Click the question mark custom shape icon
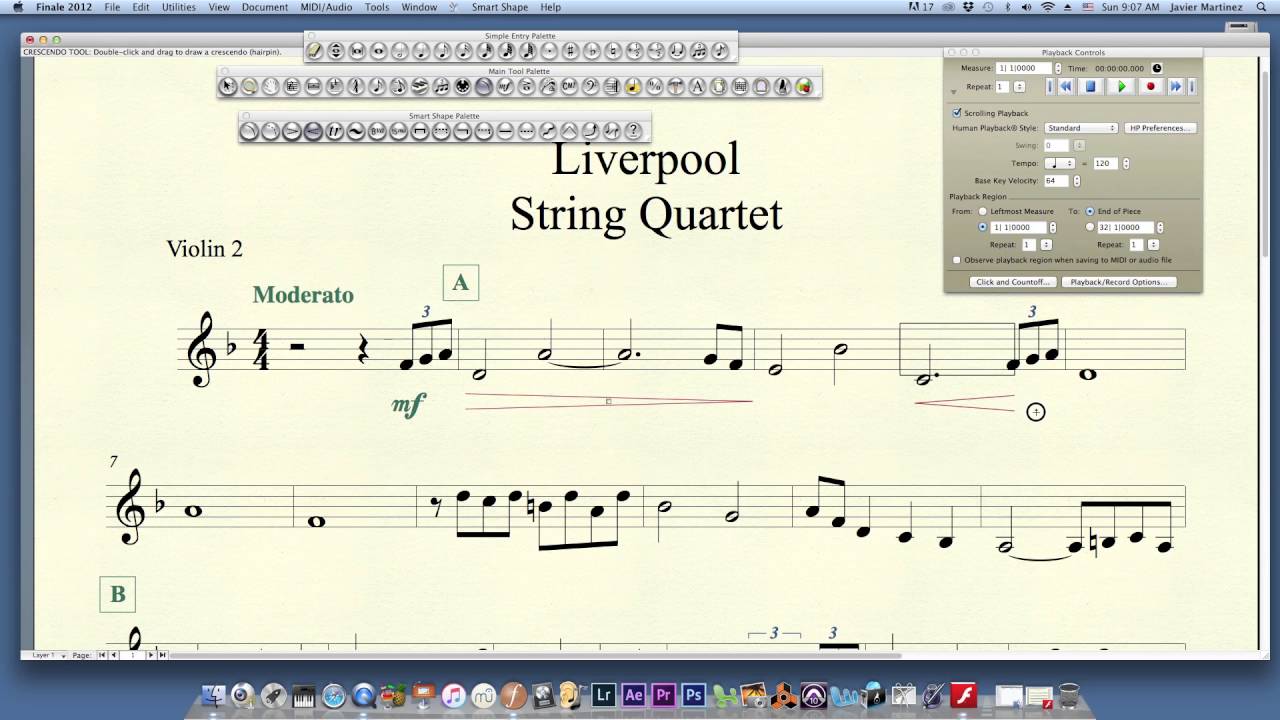Screen dimensions: 1280x720 click(x=634, y=131)
